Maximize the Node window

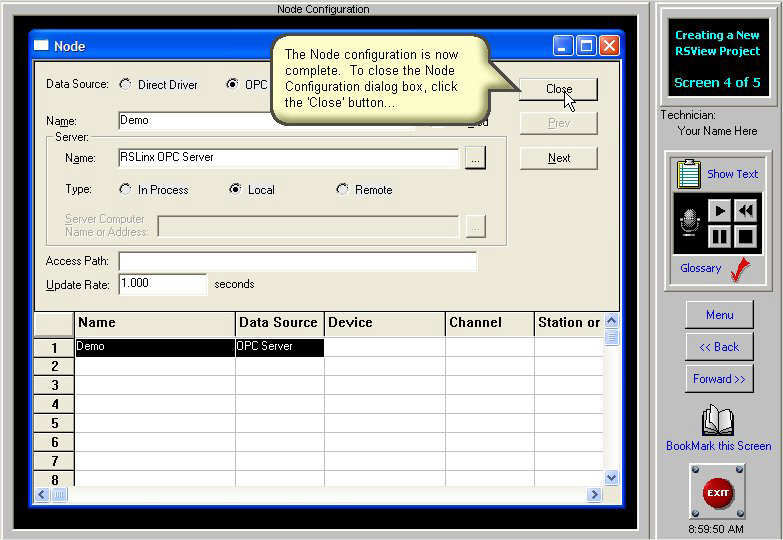586,46
